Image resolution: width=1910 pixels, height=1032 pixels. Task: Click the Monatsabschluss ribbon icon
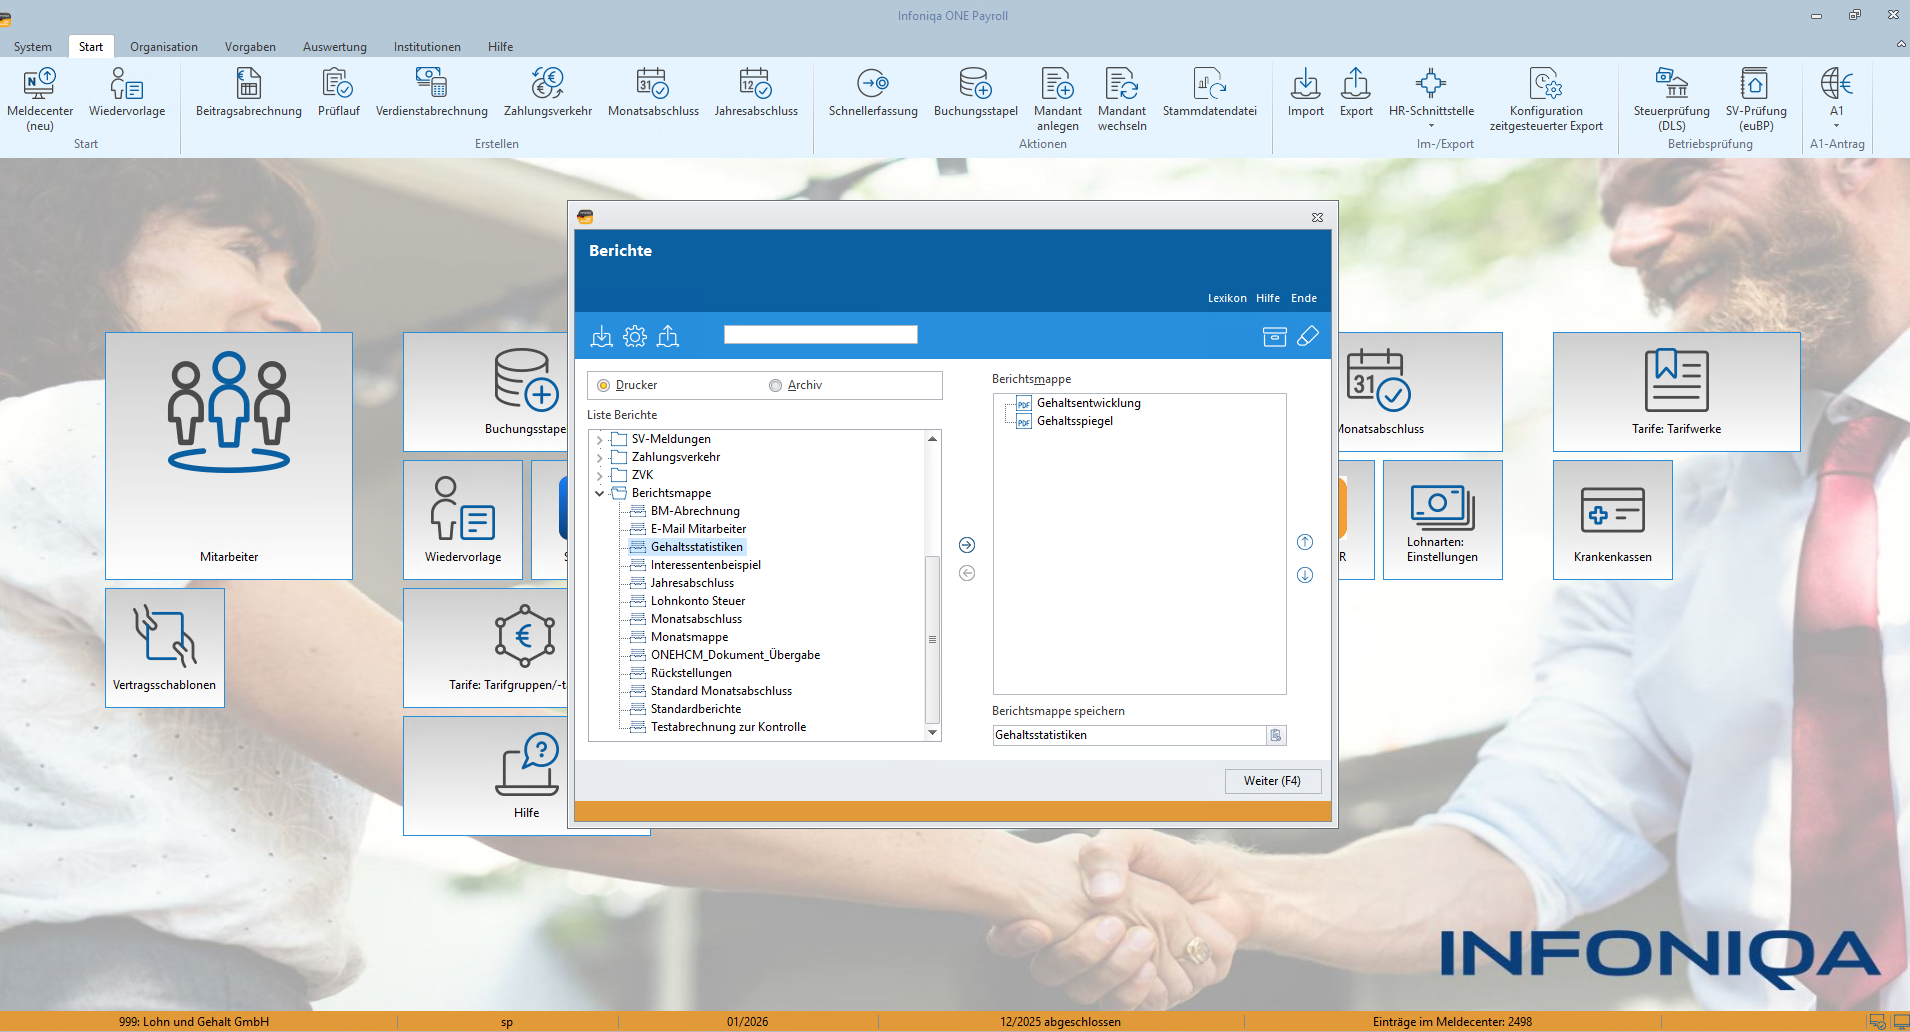pos(653,92)
